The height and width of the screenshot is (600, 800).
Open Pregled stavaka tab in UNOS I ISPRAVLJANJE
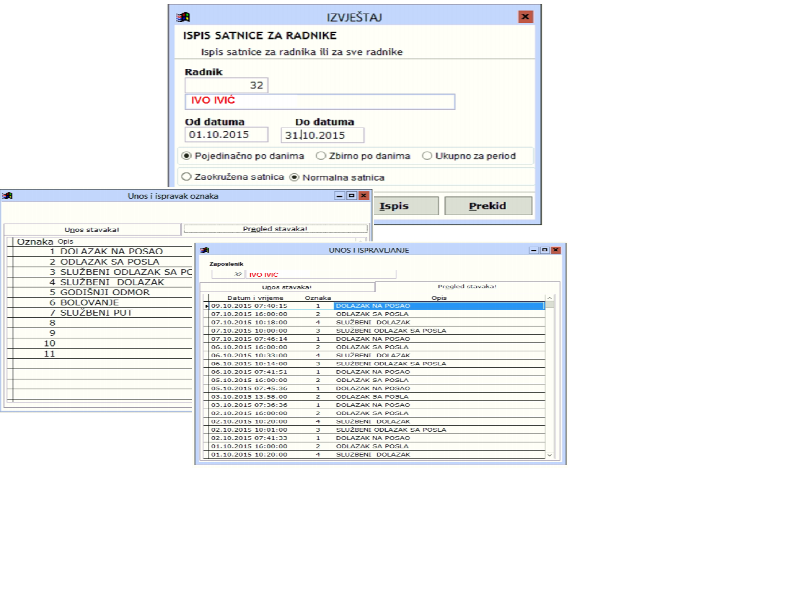pyautogui.click(x=463, y=286)
